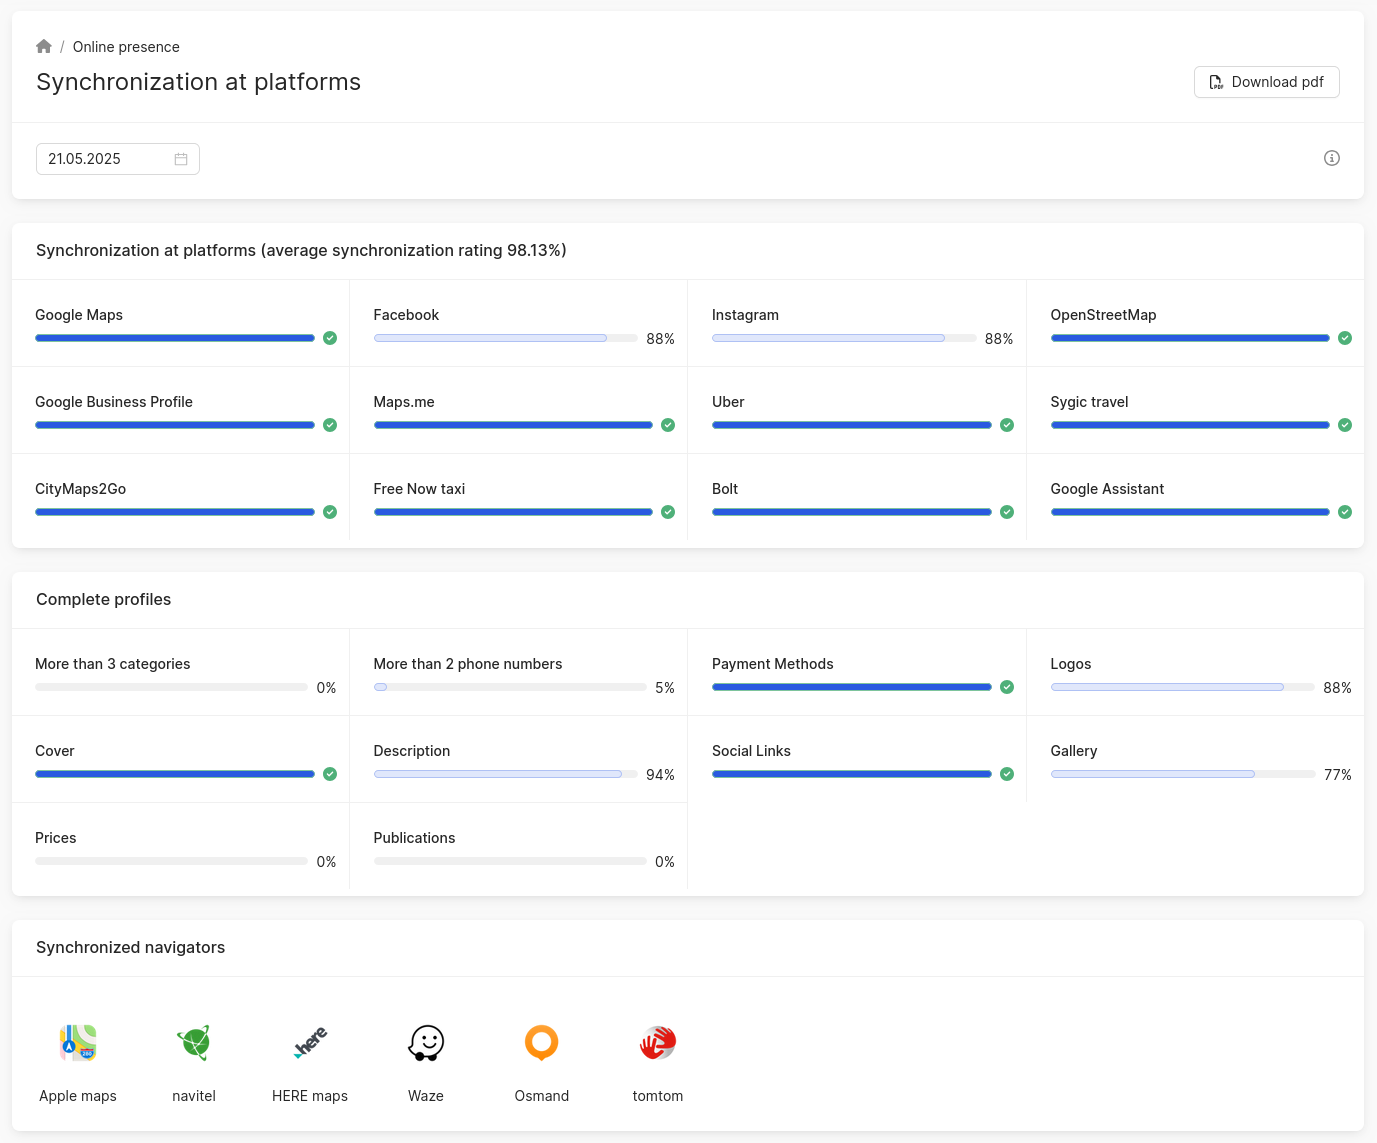Select the Waze navigator icon
The width and height of the screenshot is (1377, 1143).
click(426, 1043)
